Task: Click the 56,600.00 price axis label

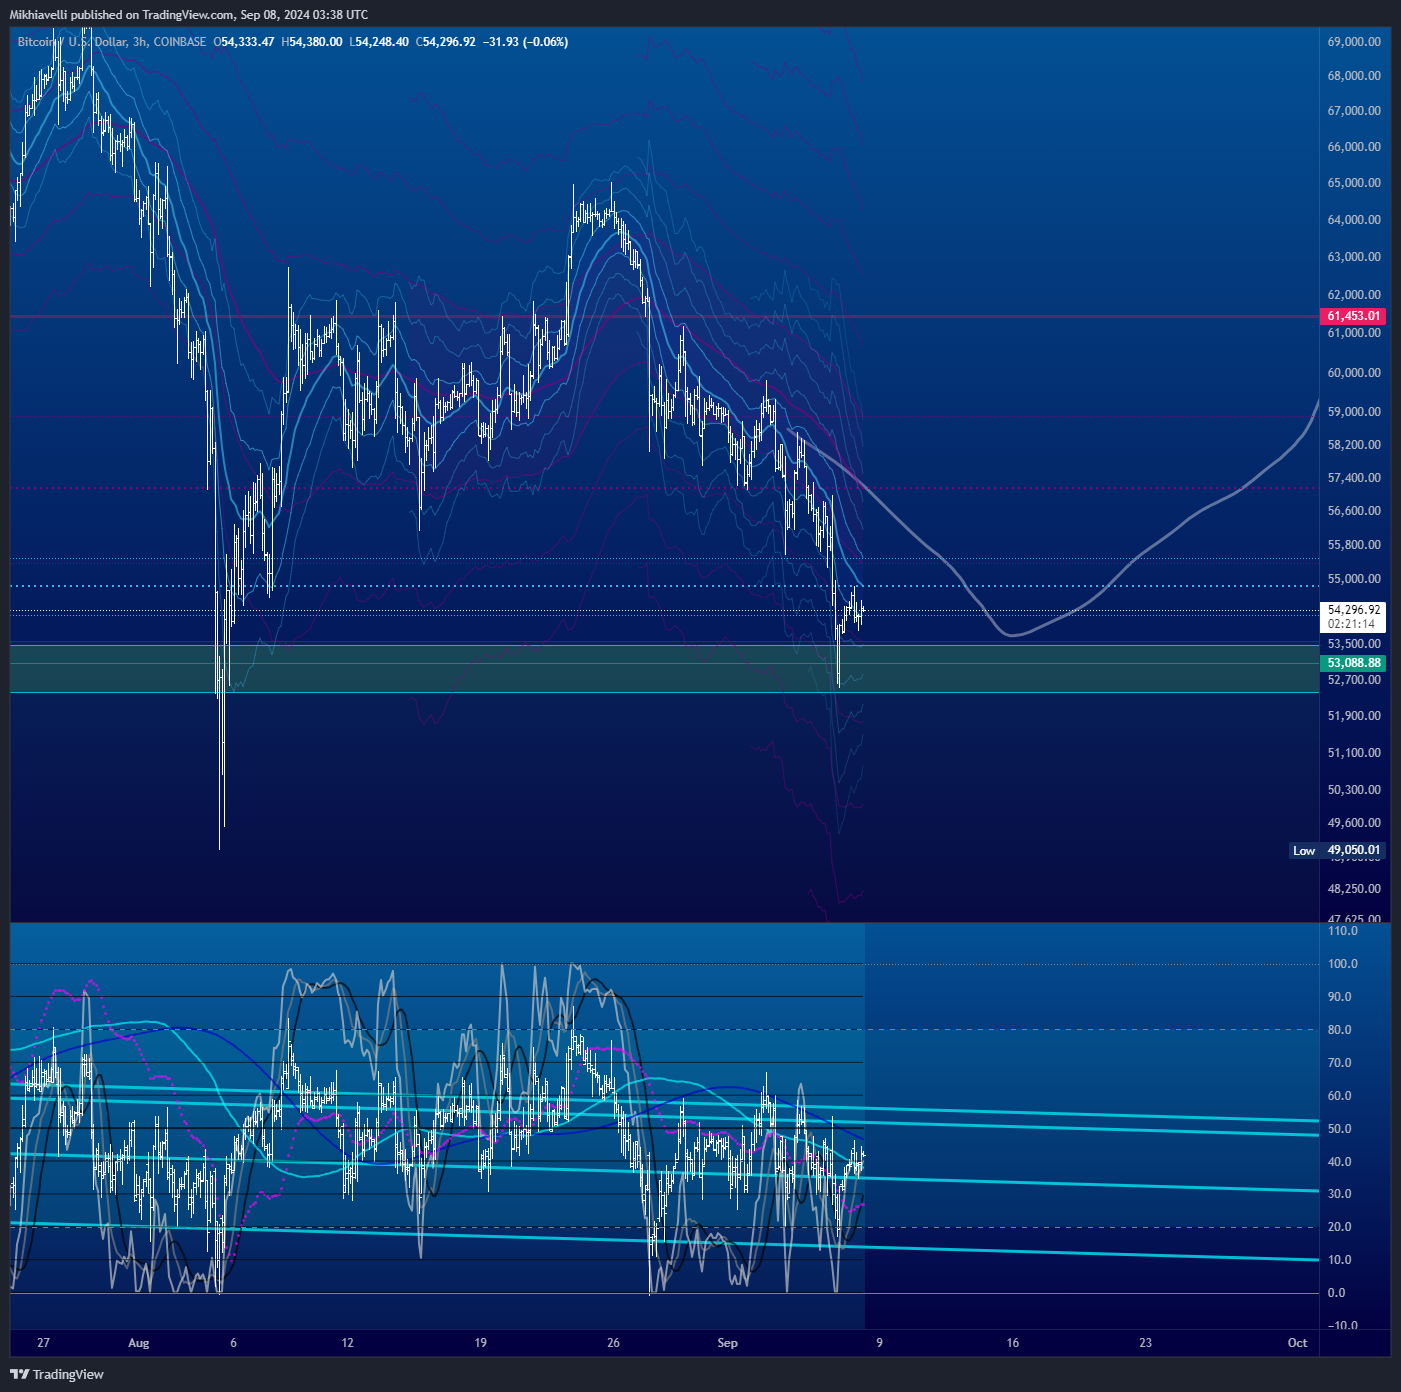Action: coord(1354,511)
